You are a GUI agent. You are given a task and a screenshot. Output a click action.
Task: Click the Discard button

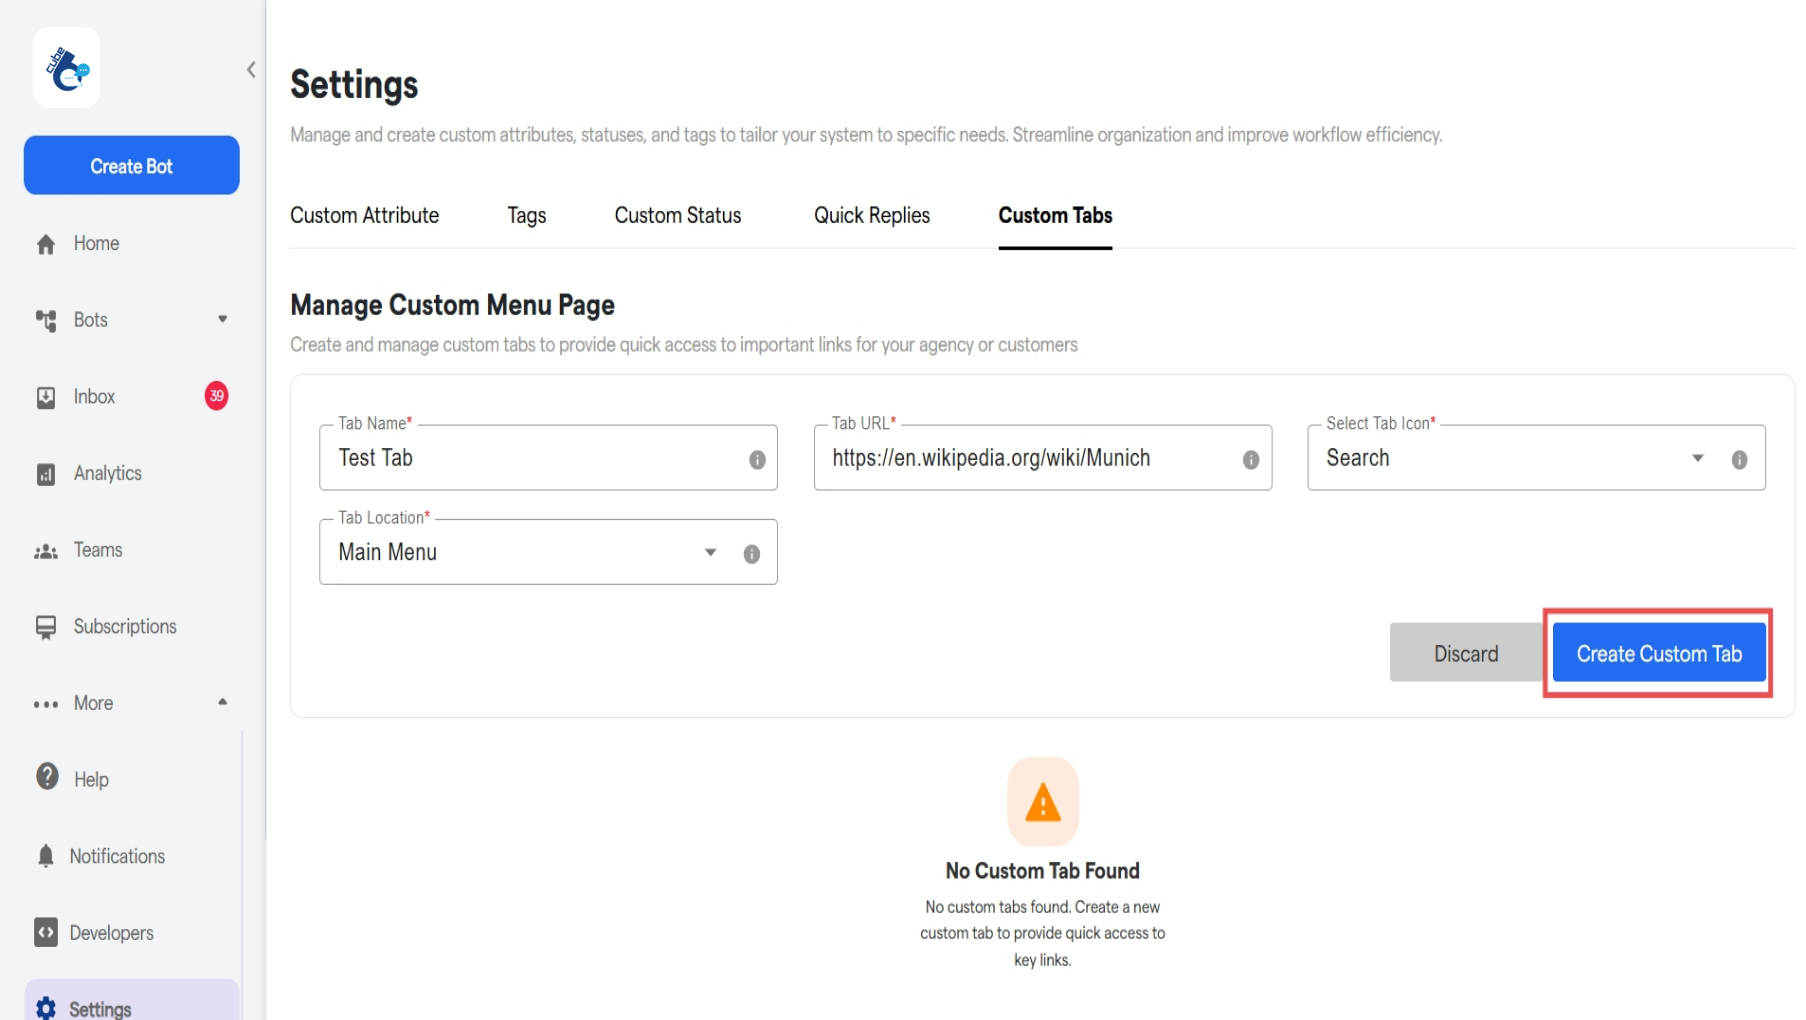(x=1466, y=653)
